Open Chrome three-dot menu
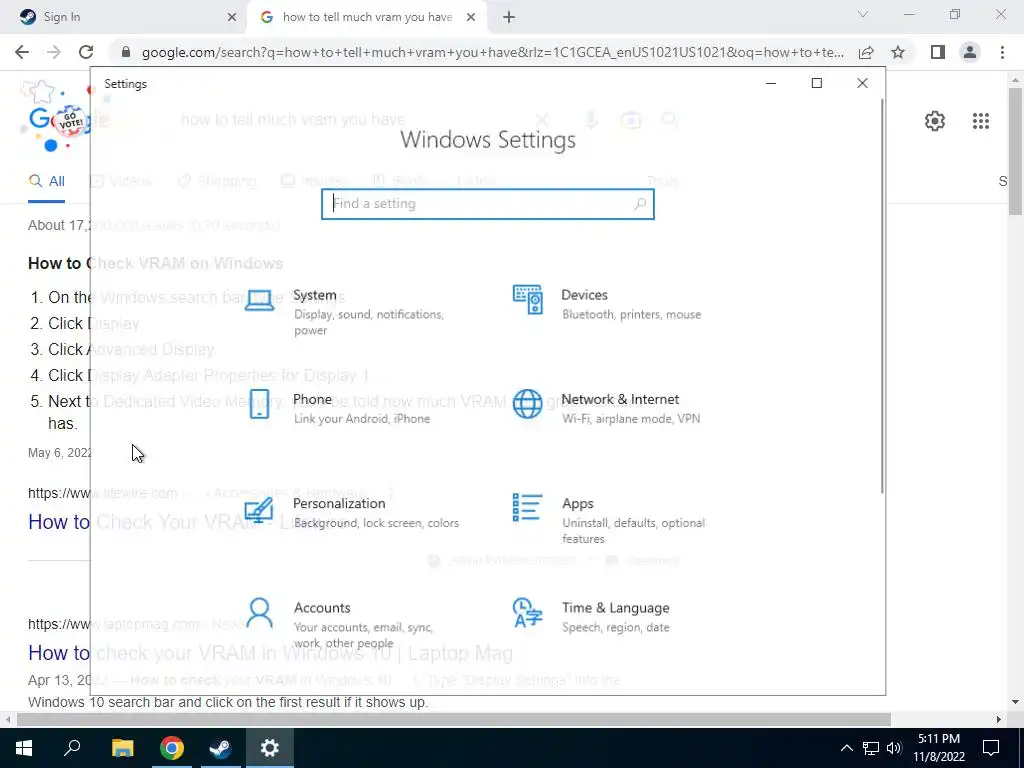The width and height of the screenshot is (1024, 768). [1002, 52]
